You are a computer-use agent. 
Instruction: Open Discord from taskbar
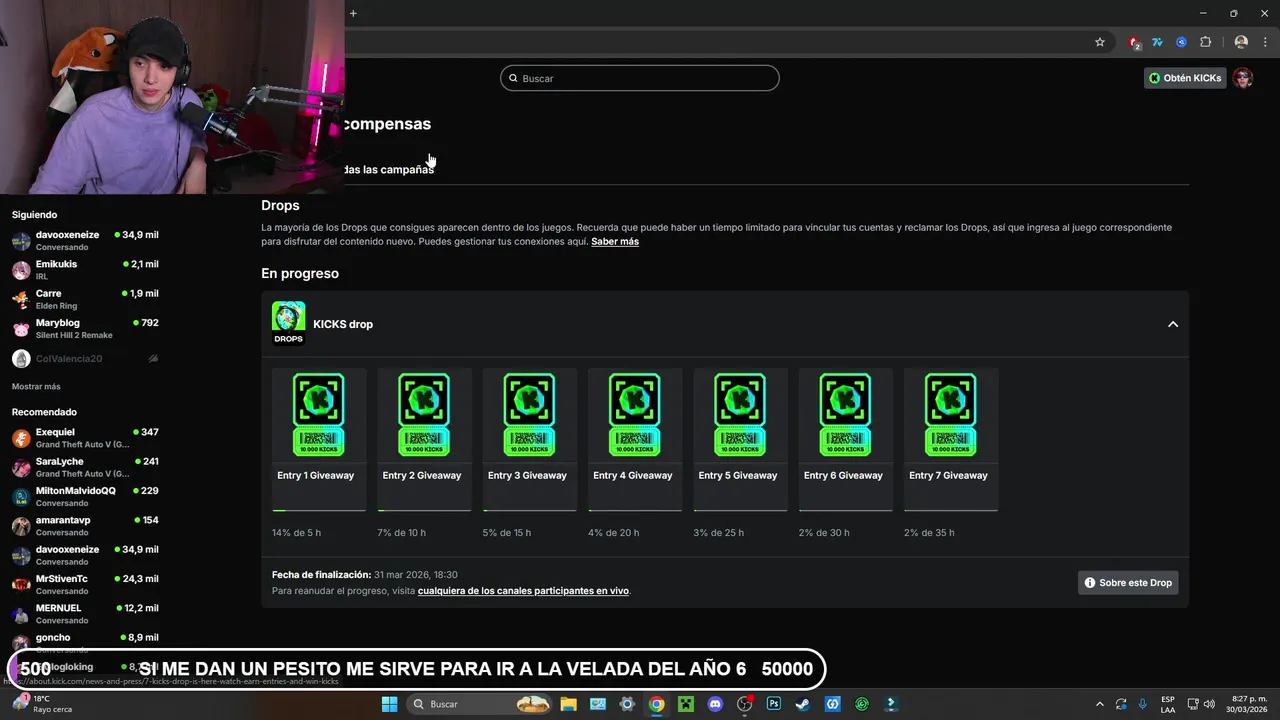coord(715,704)
